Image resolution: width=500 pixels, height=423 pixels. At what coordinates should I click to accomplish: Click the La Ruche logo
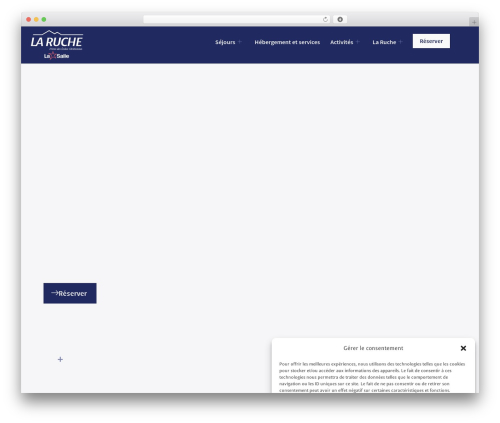point(57,40)
